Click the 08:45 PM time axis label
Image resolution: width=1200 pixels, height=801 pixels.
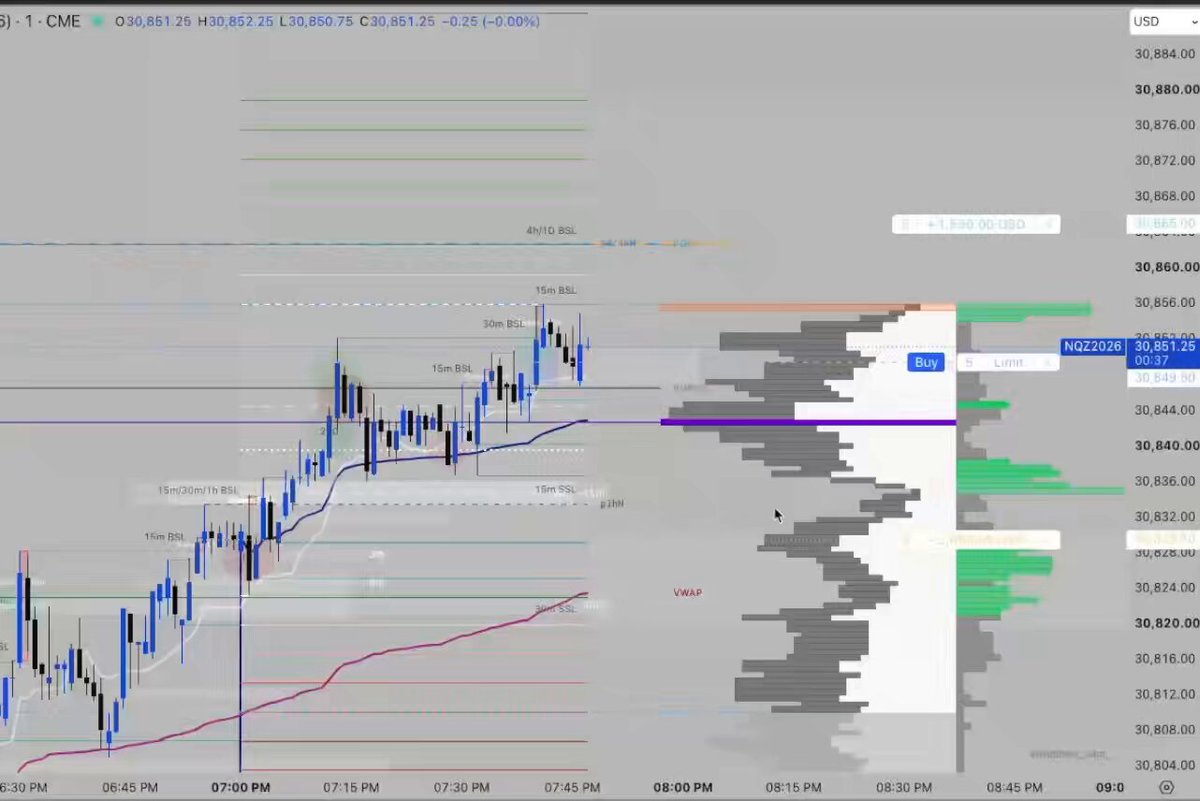(x=1013, y=787)
